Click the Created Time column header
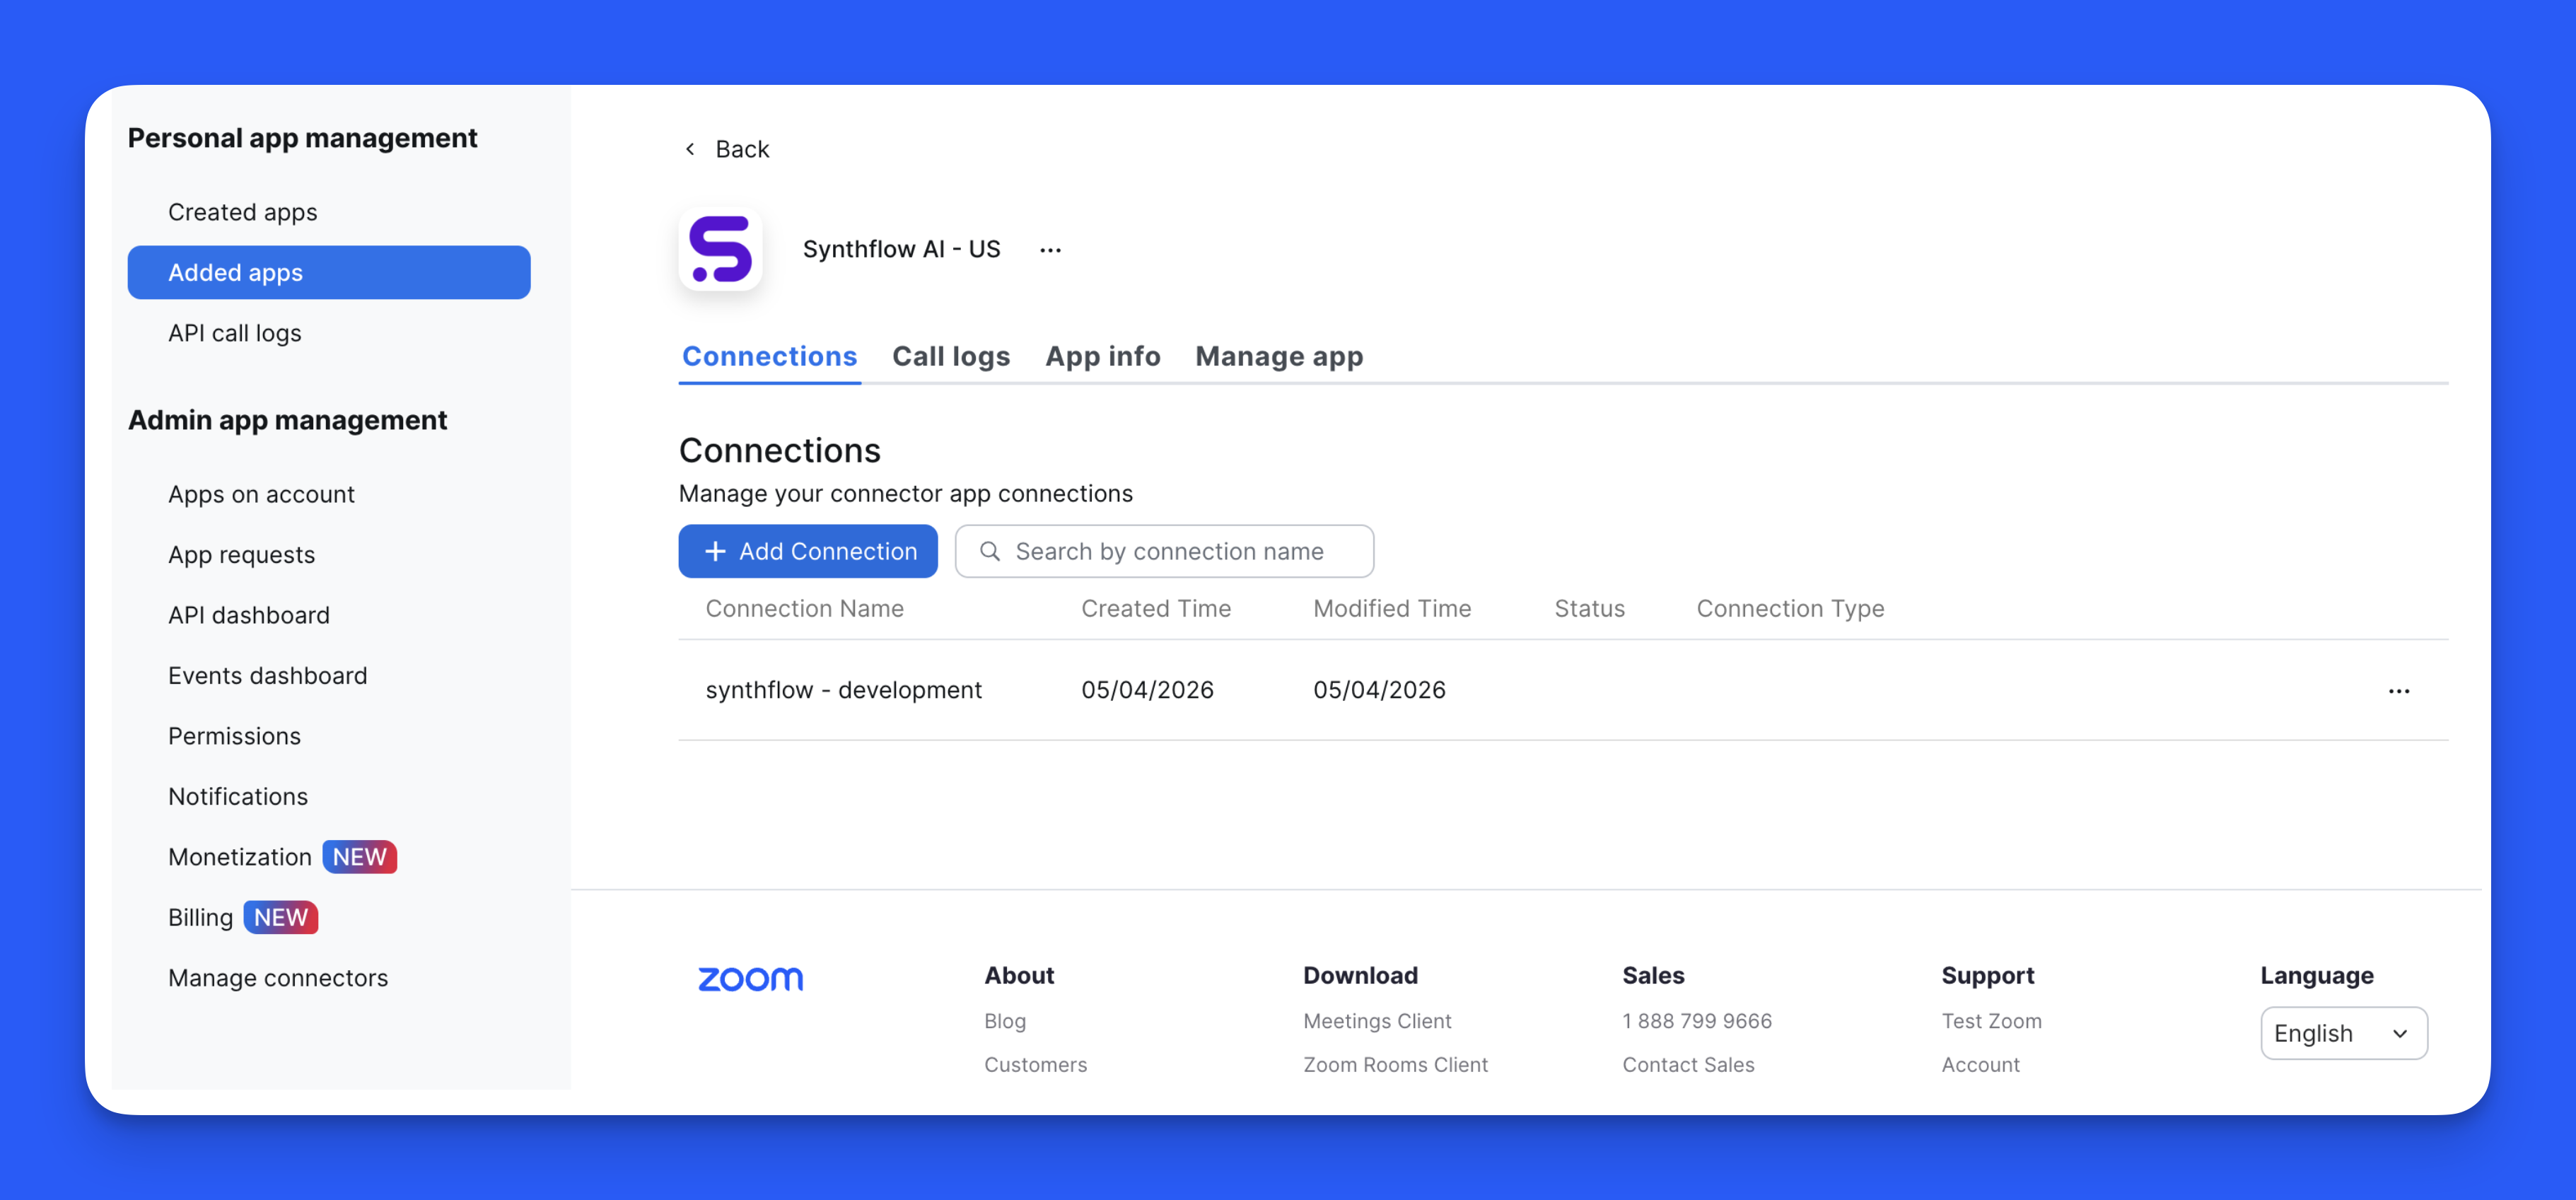Screen dimensions: 2576x1200 tap(1156, 608)
